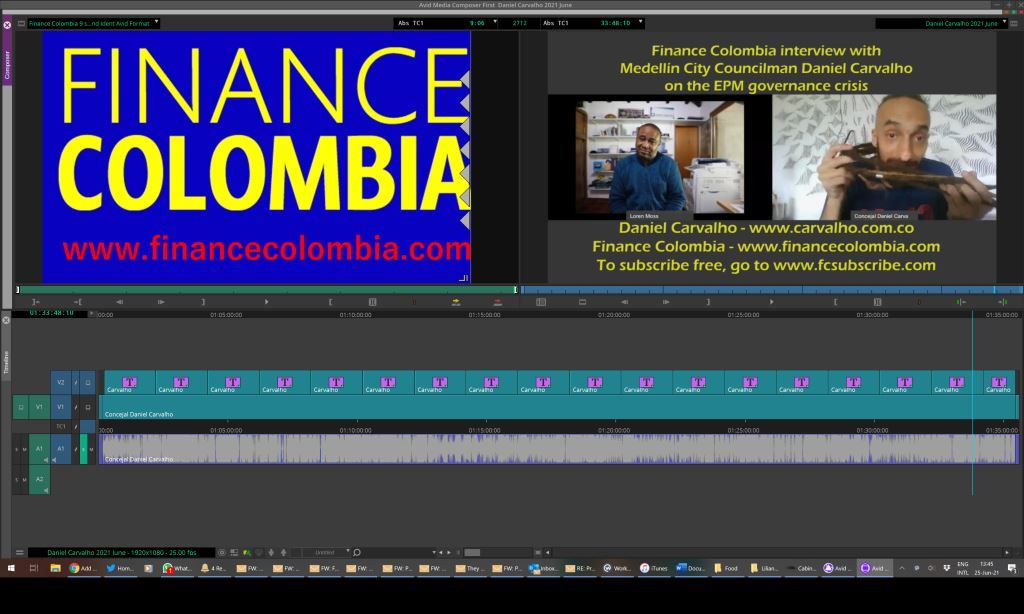Open source monitor timecode display dropdown

(495, 23)
